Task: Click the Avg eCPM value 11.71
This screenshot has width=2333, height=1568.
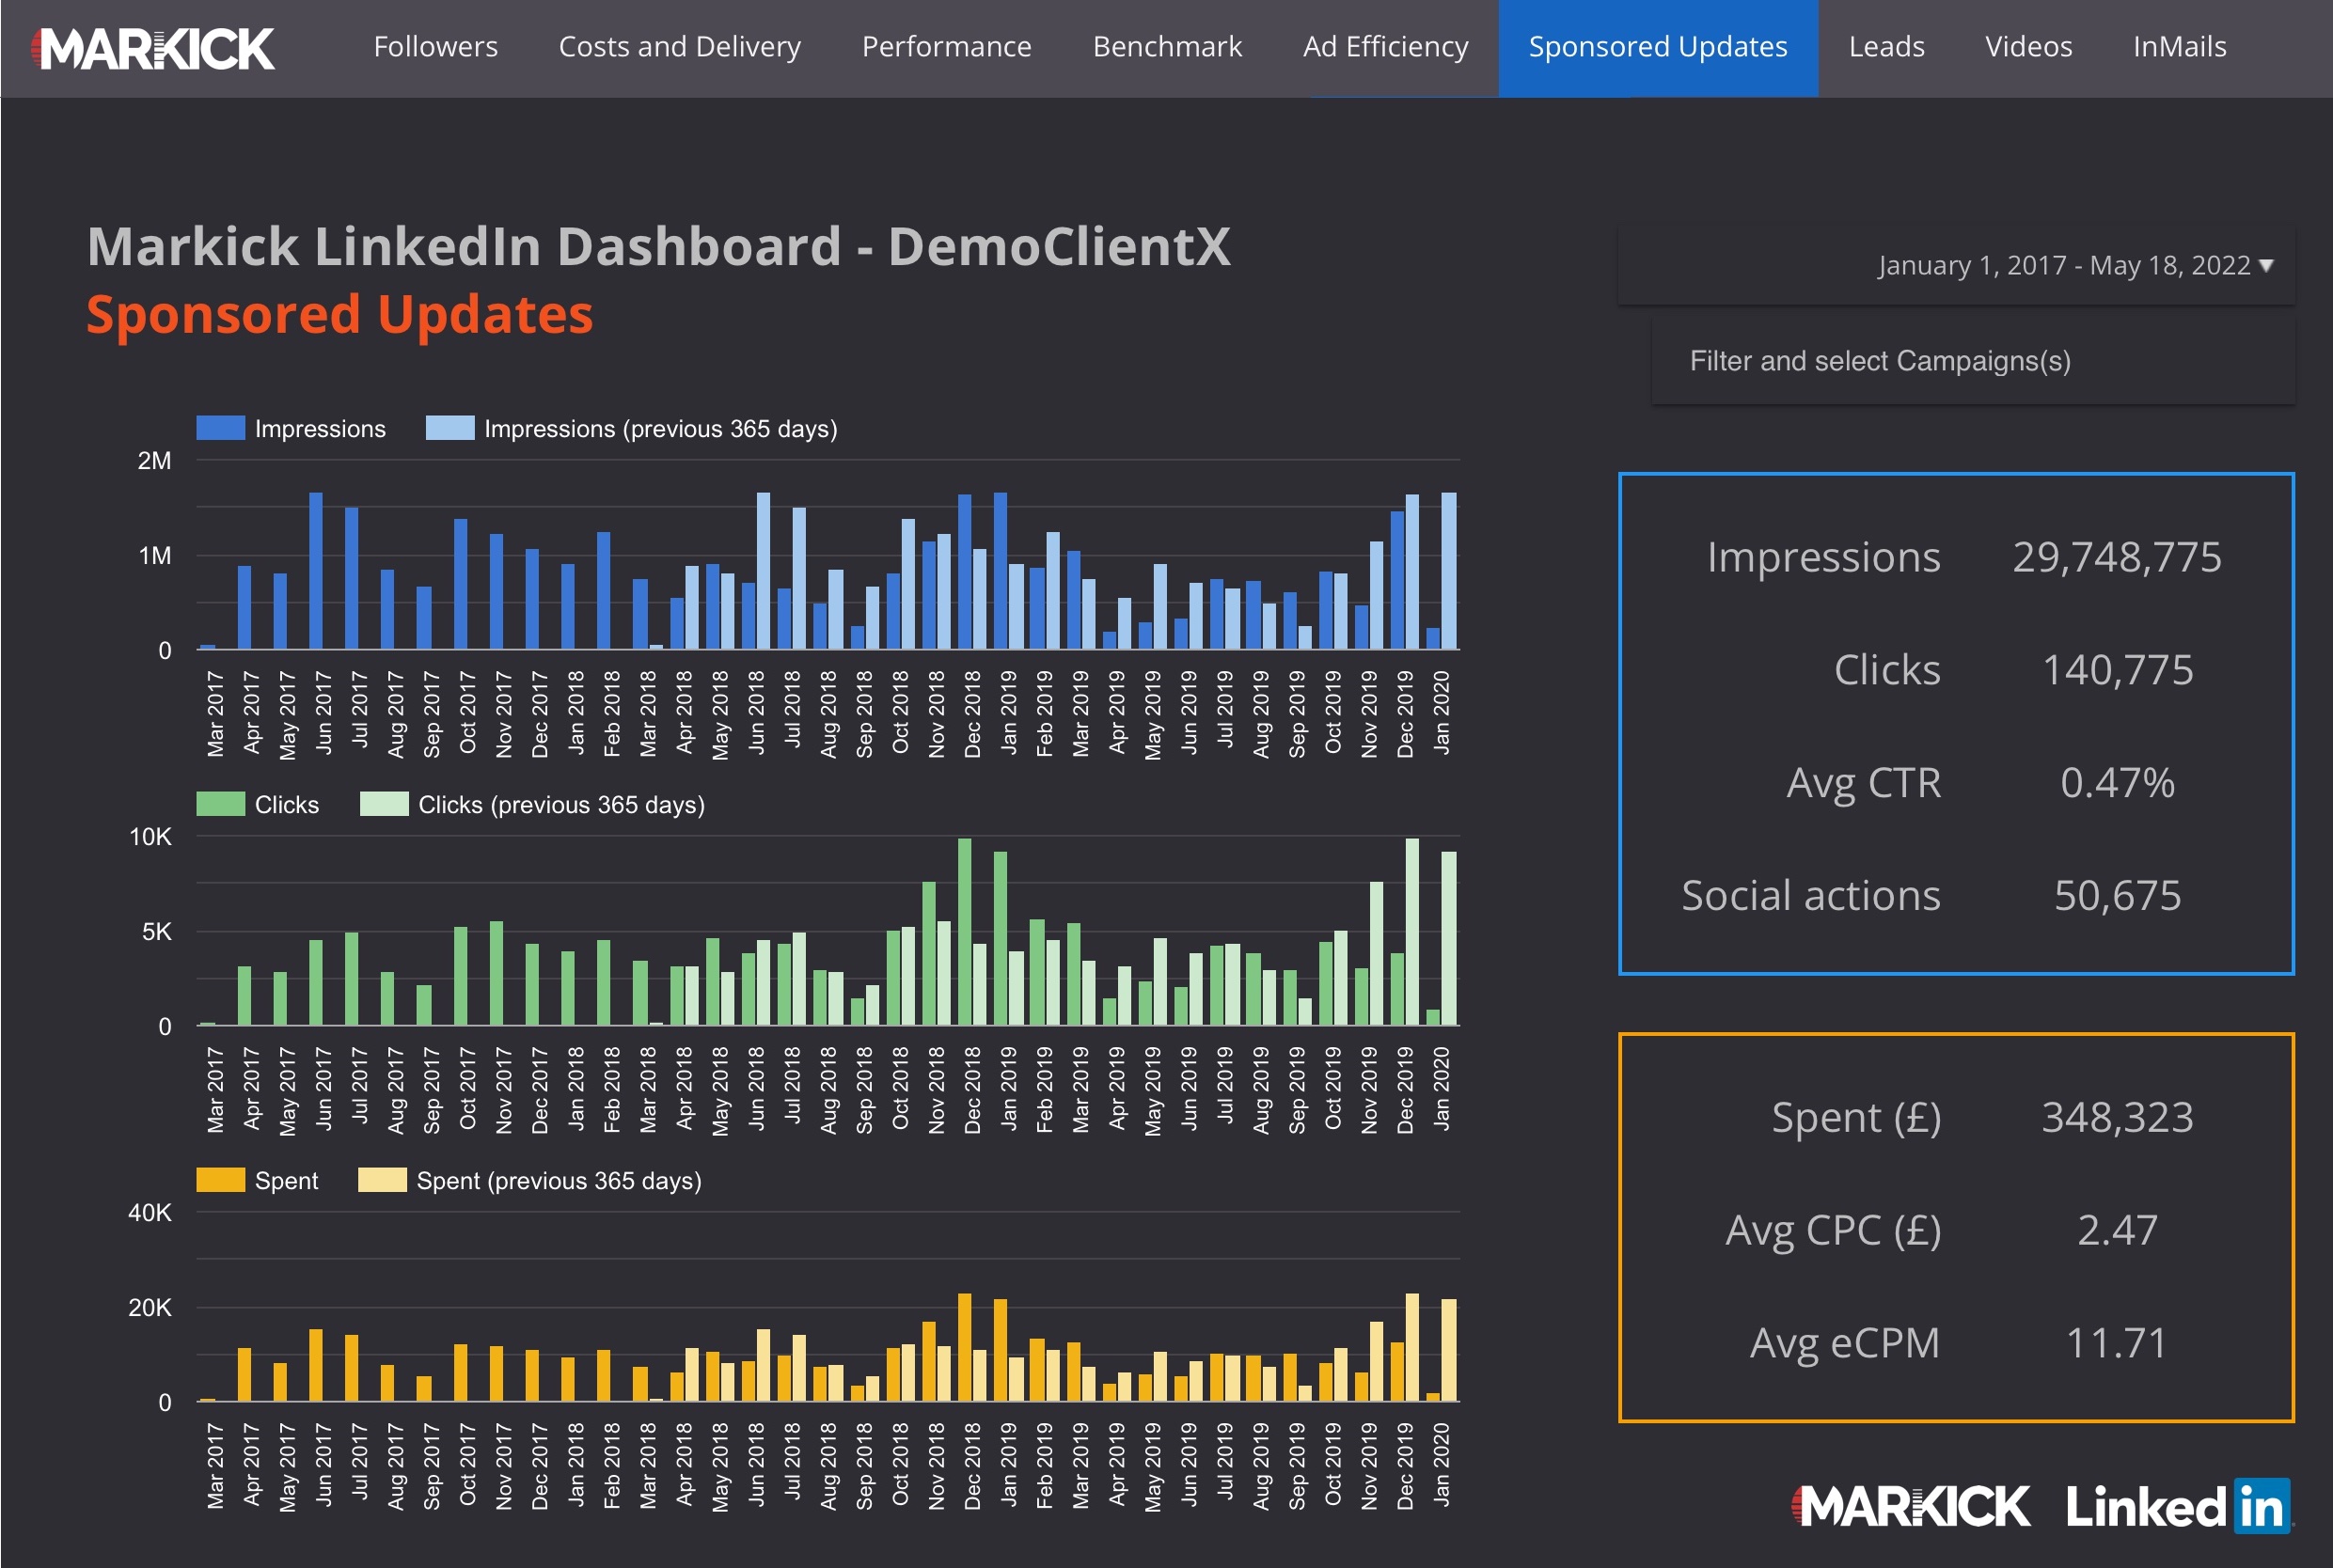Action: (x=2116, y=1344)
